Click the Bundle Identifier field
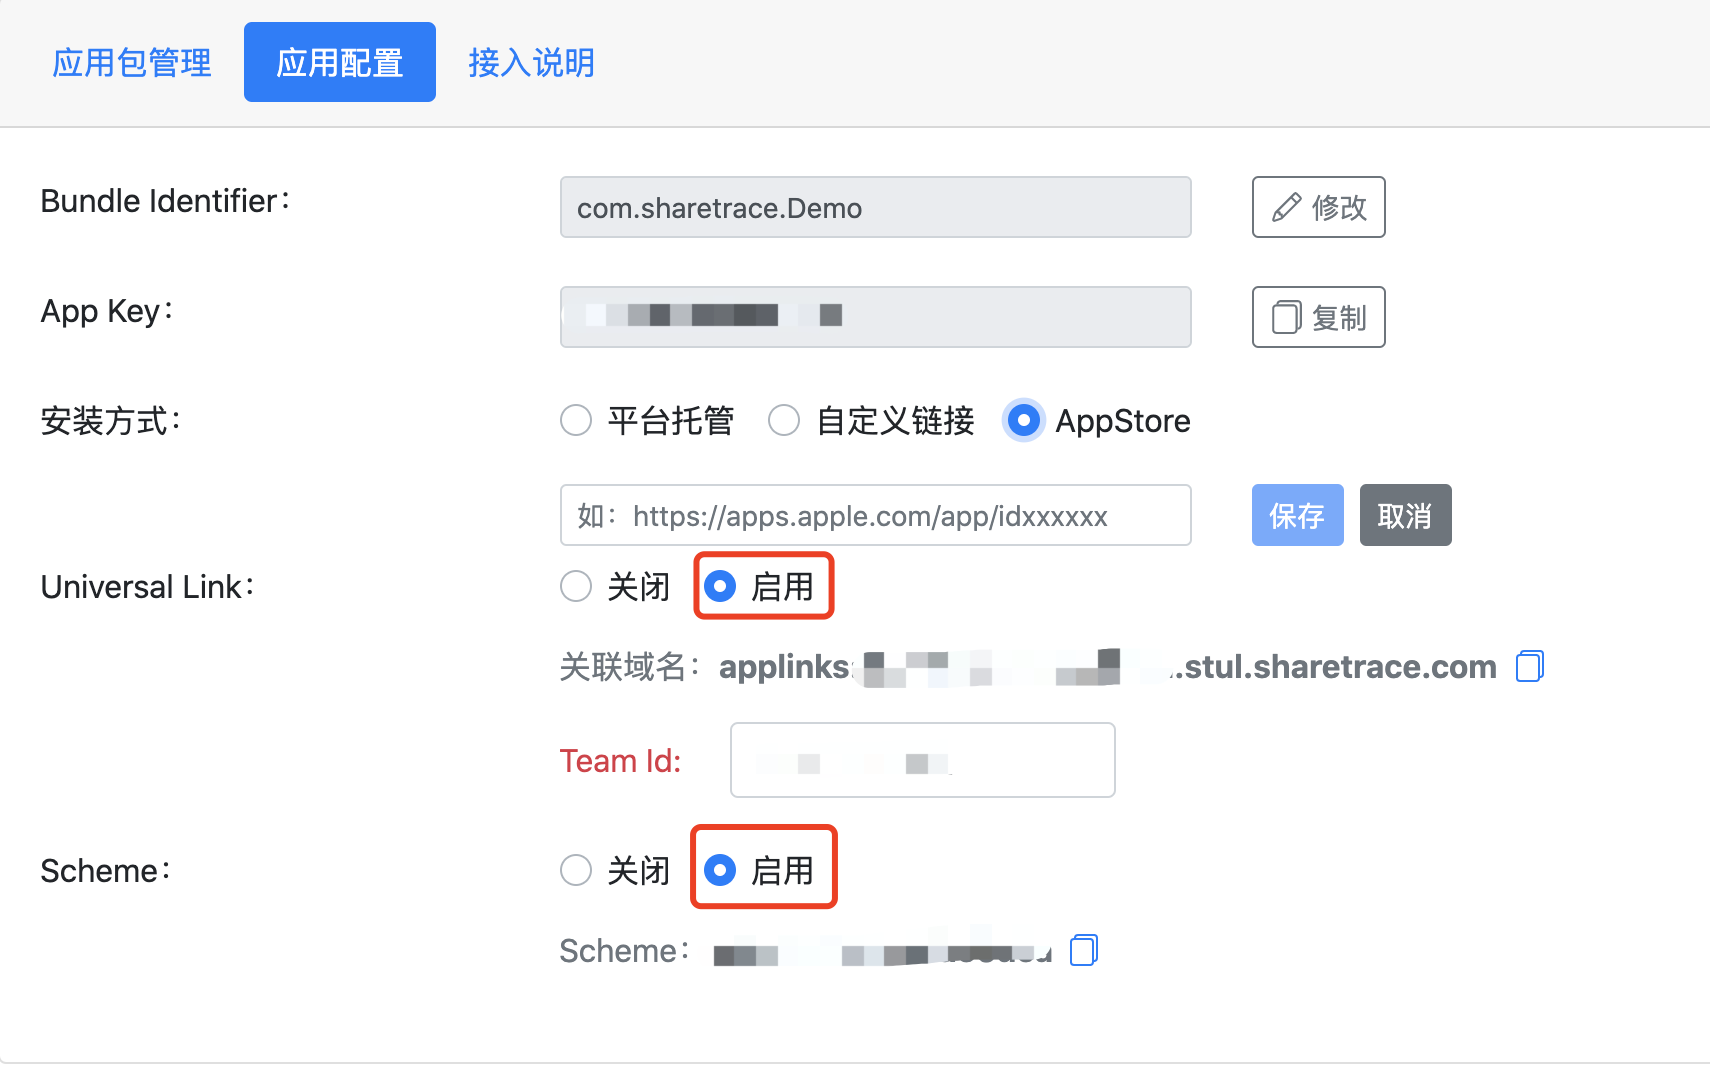The width and height of the screenshot is (1710, 1086). click(x=875, y=208)
